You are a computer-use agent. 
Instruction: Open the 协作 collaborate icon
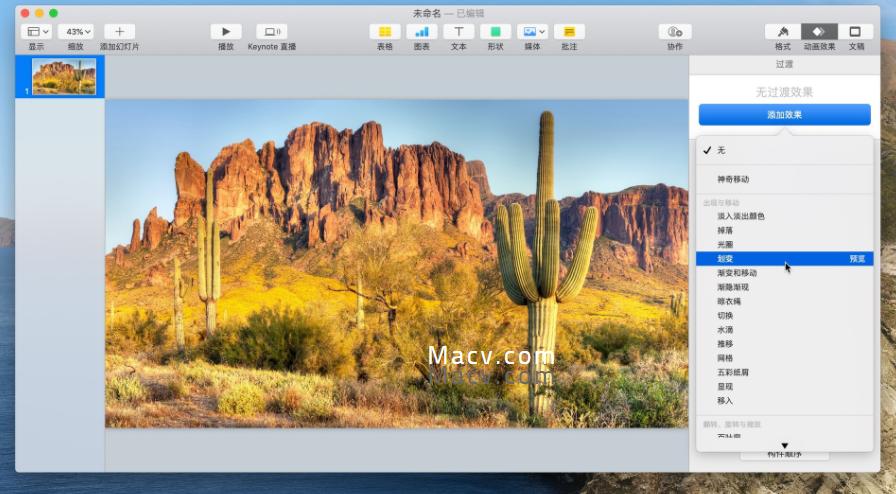(675, 31)
